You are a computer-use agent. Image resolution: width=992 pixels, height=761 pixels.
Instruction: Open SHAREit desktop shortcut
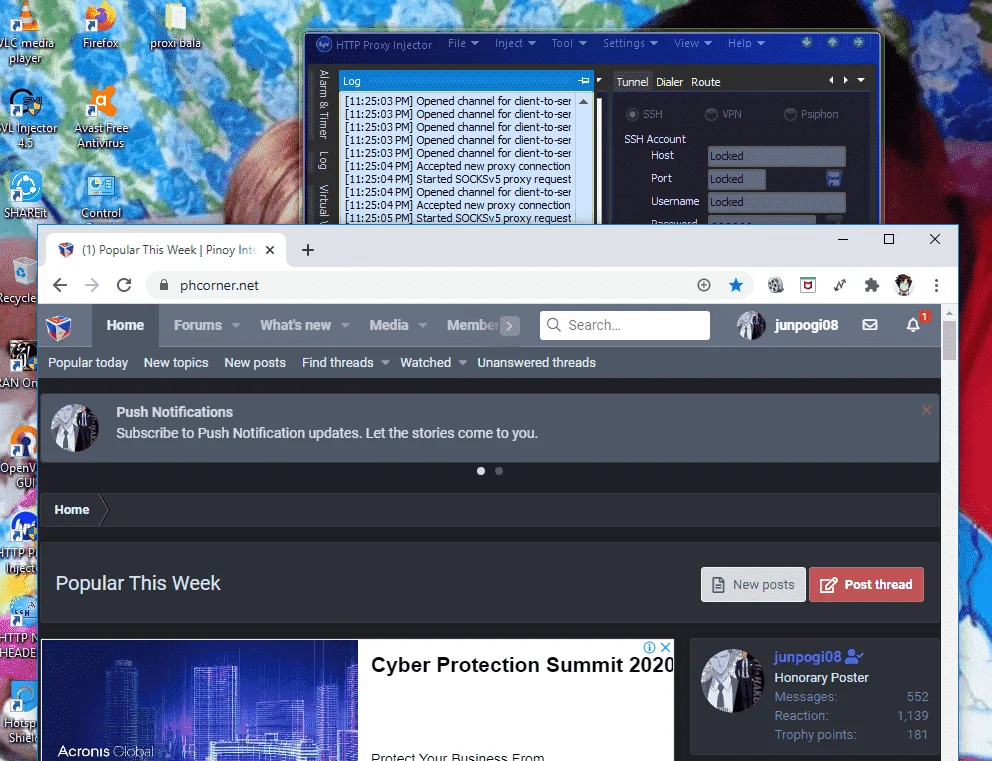tap(25, 195)
